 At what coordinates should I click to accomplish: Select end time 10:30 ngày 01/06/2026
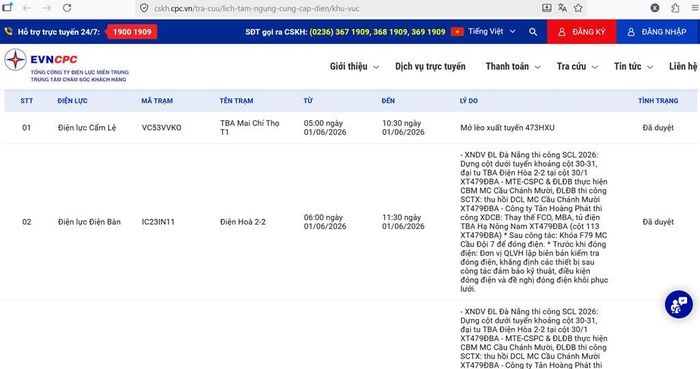pyautogui.click(x=403, y=128)
